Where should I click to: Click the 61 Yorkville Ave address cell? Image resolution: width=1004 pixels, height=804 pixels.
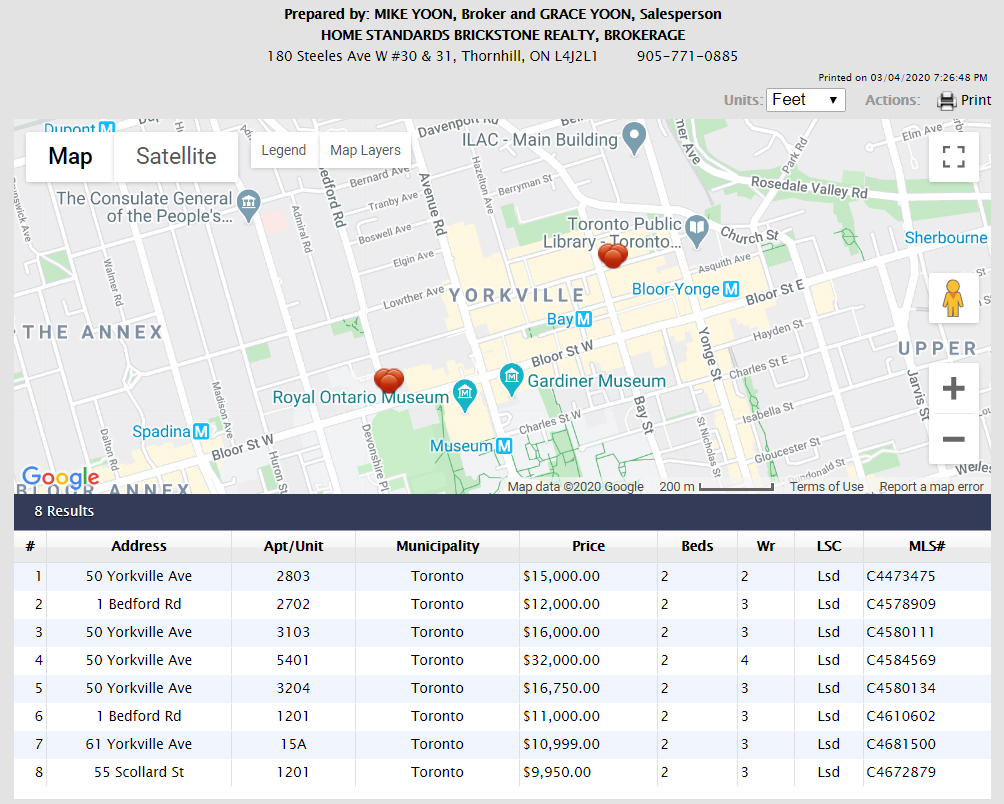[x=139, y=744]
